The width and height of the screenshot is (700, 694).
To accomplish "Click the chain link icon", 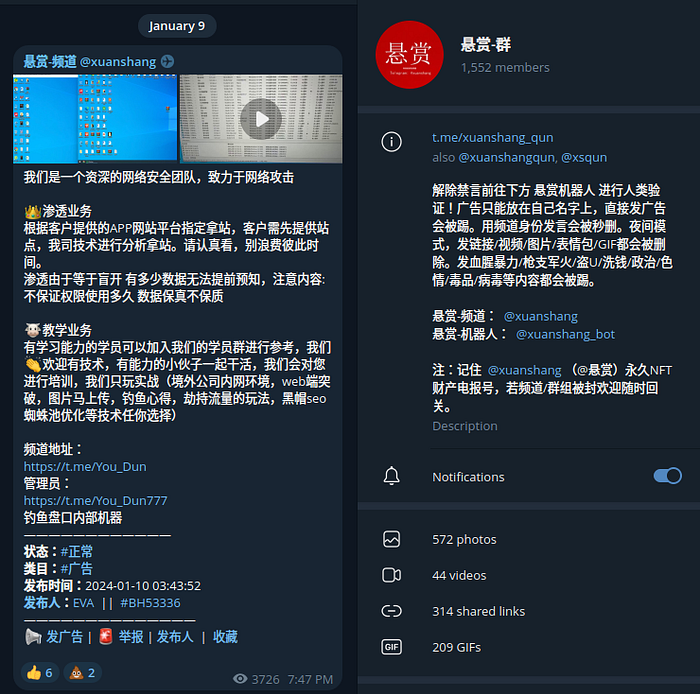I will [x=392, y=611].
